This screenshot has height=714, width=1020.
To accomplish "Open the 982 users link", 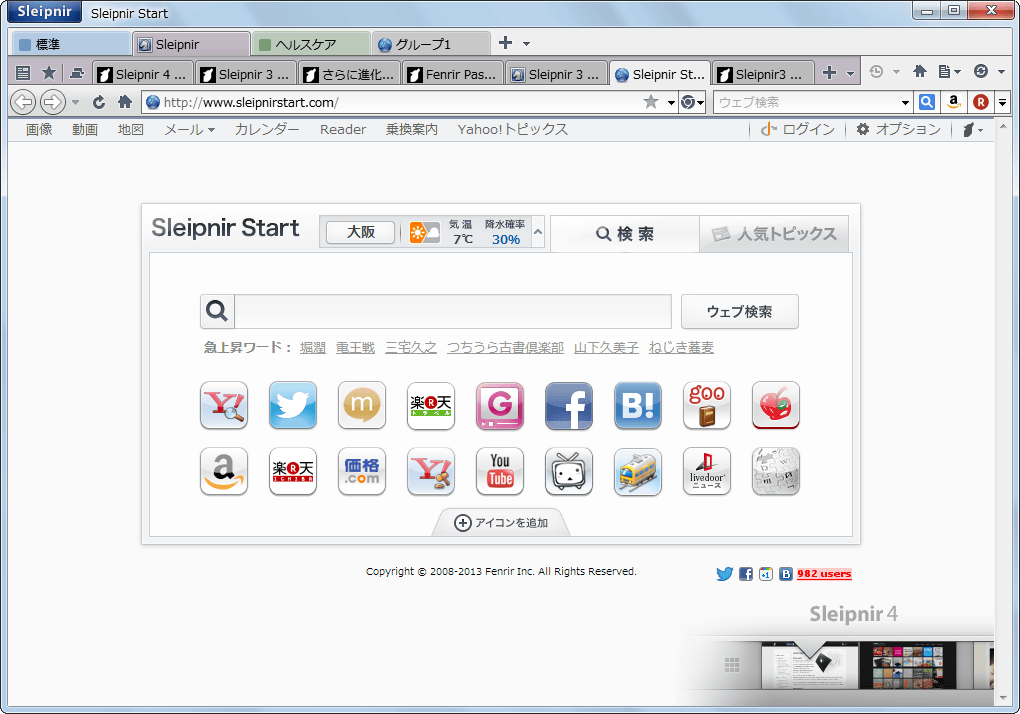I will (824, 574).
